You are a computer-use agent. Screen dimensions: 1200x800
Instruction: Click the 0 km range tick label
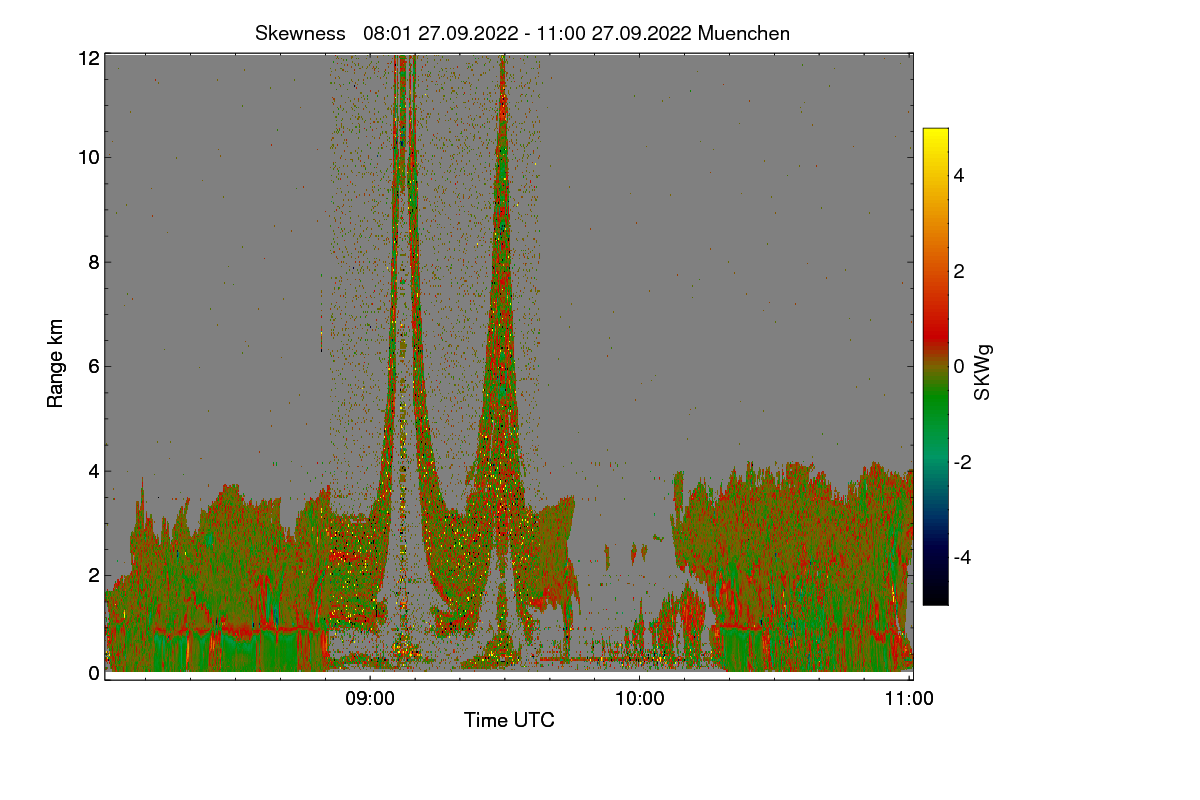(94, 673)
